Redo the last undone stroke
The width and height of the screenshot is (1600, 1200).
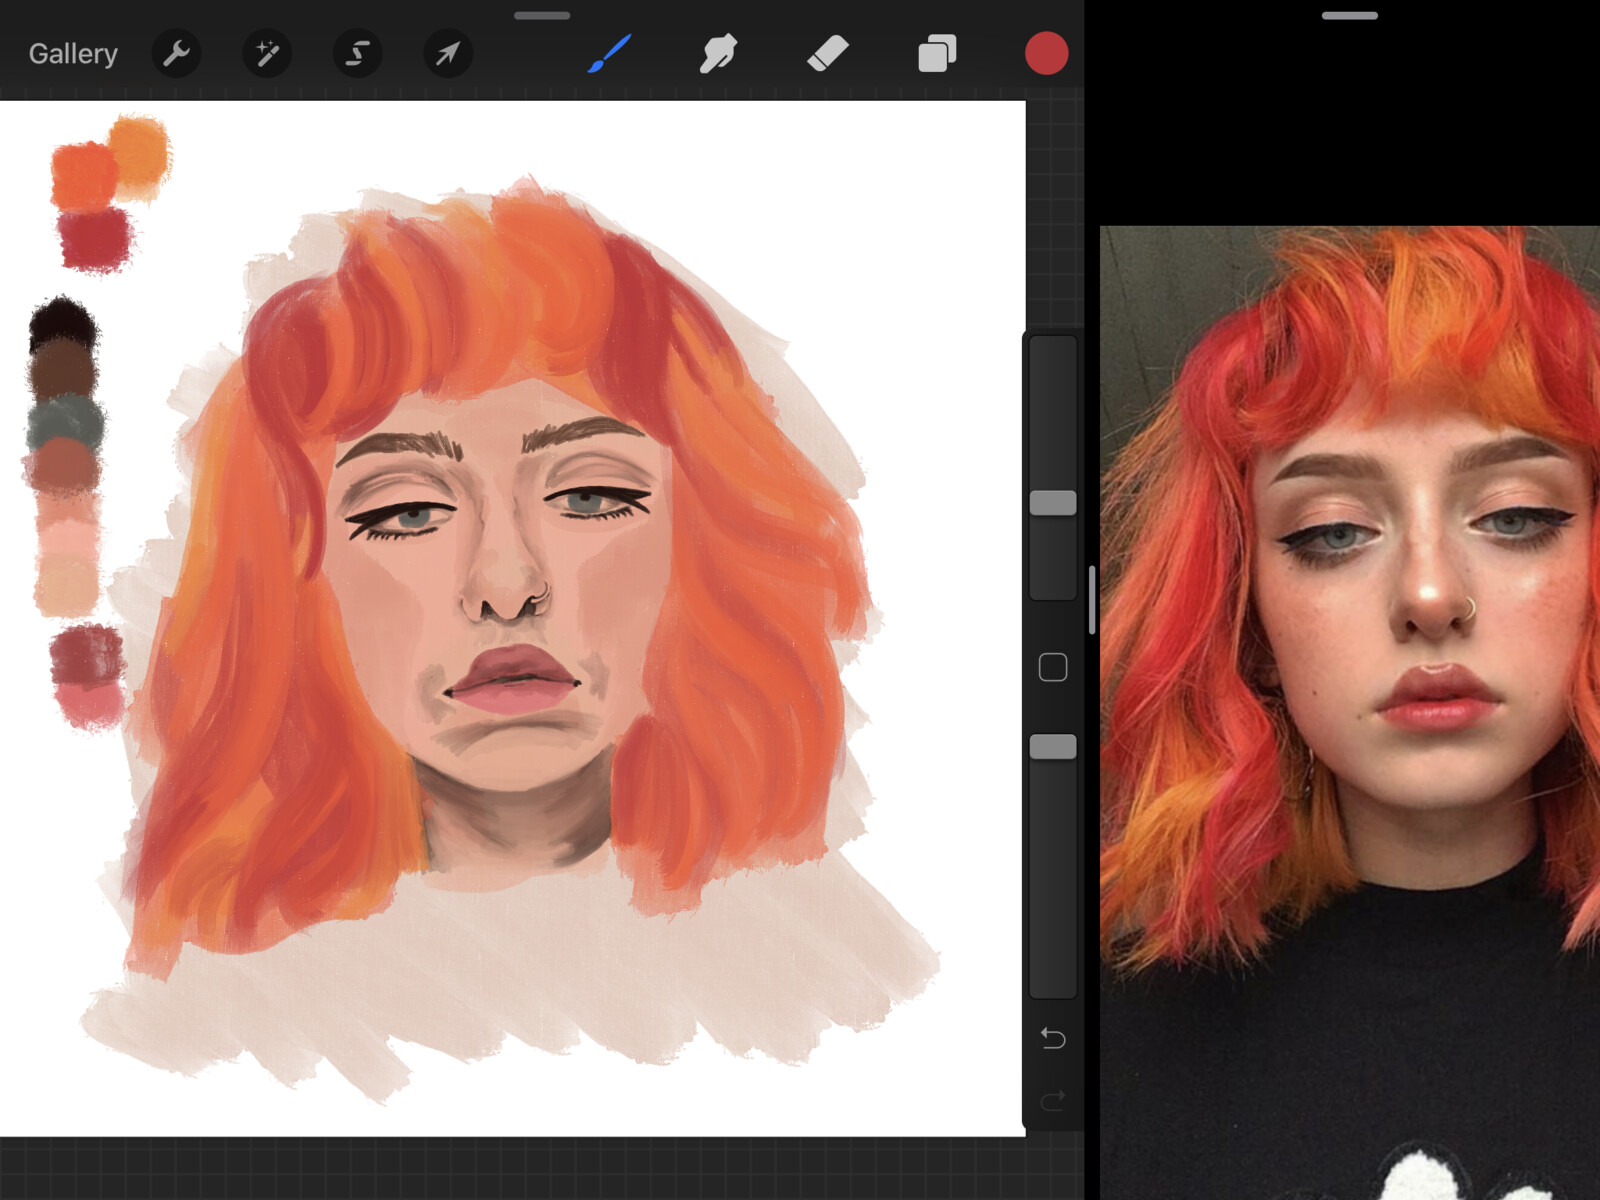[x=1053, y=1101]
